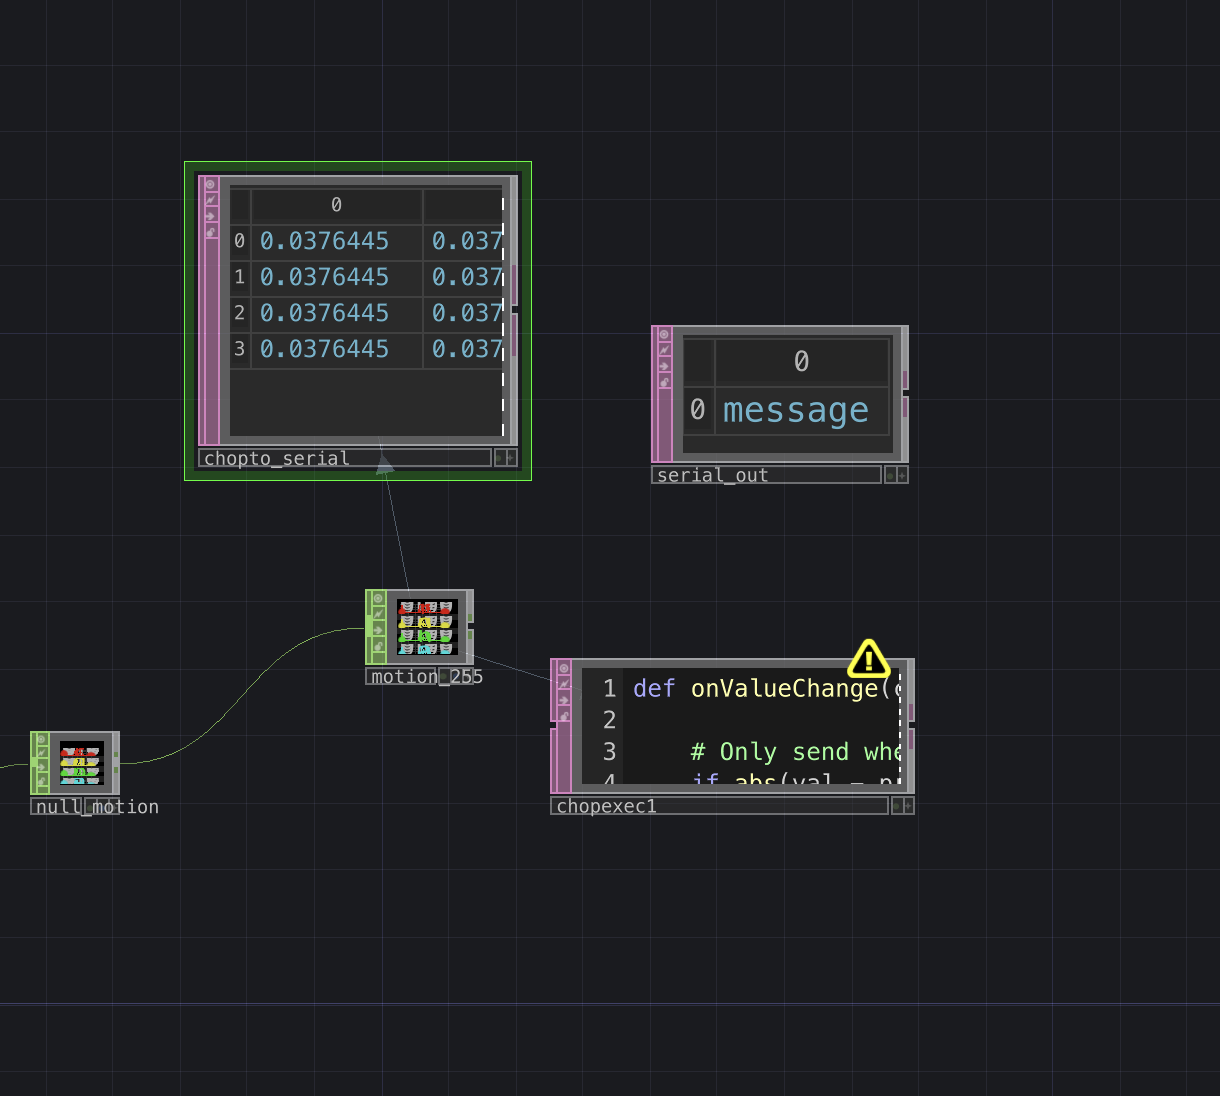1220x1096 pixels.
Task: Toggle the viewer active flag on chopto_serial
Action: tap(210, 184)
